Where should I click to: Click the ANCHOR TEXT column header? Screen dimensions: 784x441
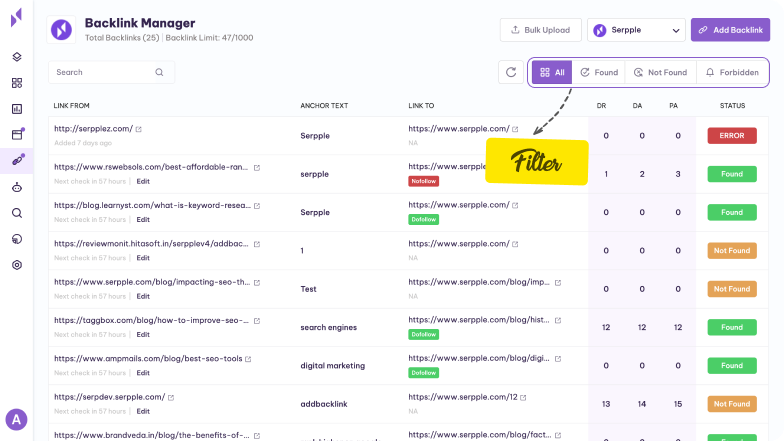324,106
